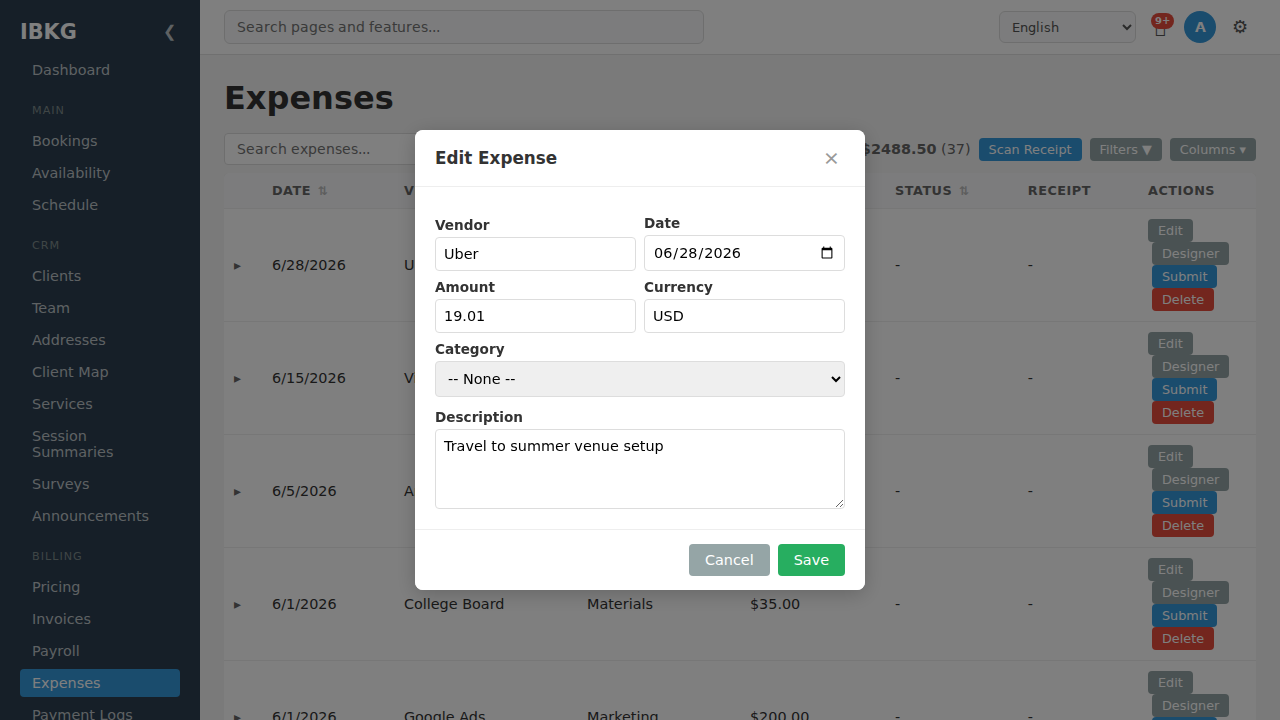Expand the 6/15/2026 expense row
Screen dimensions: 1280x720
[x=238, y=379]
